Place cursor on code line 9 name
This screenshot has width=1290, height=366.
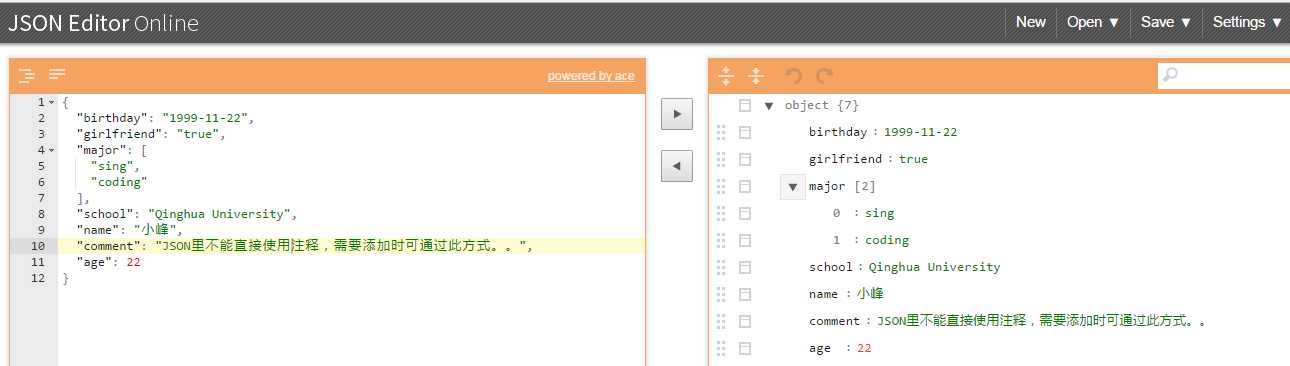130,230
